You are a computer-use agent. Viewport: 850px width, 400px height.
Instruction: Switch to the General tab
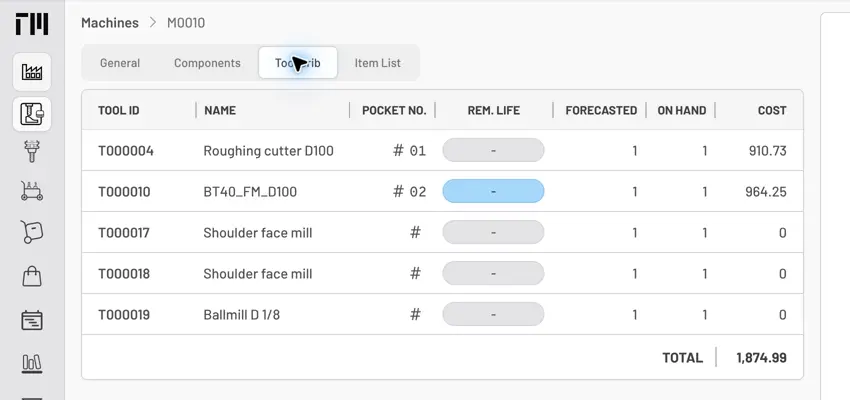coord(120,63)
